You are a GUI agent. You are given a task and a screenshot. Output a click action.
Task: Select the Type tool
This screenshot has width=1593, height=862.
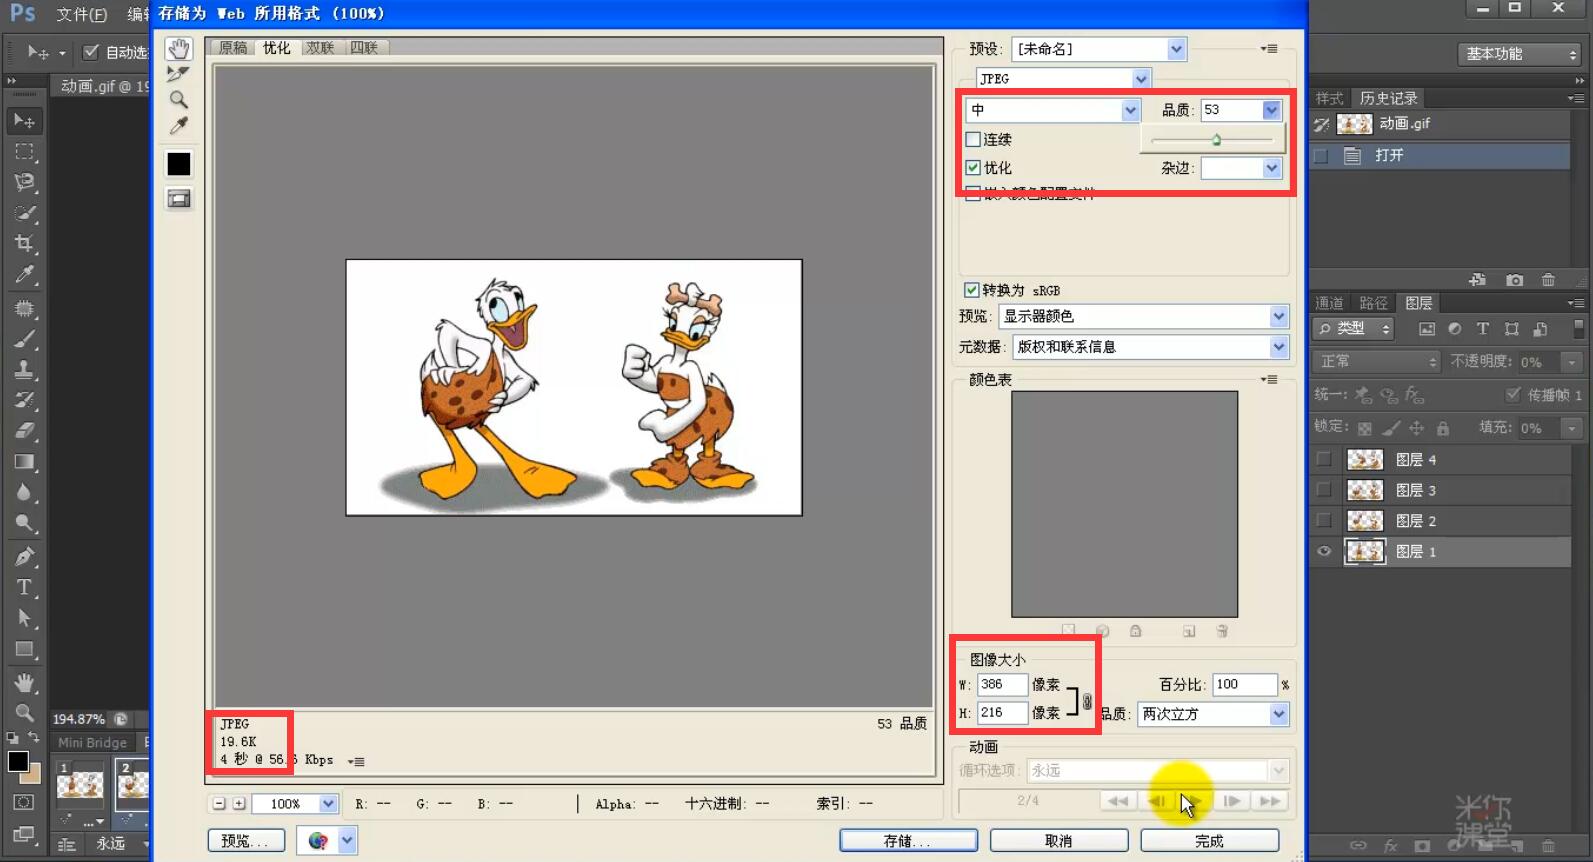point(24,587)
